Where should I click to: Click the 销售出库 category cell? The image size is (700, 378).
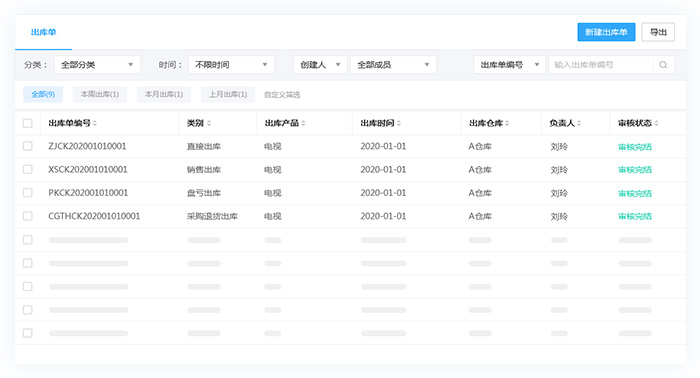coord(204,170)
